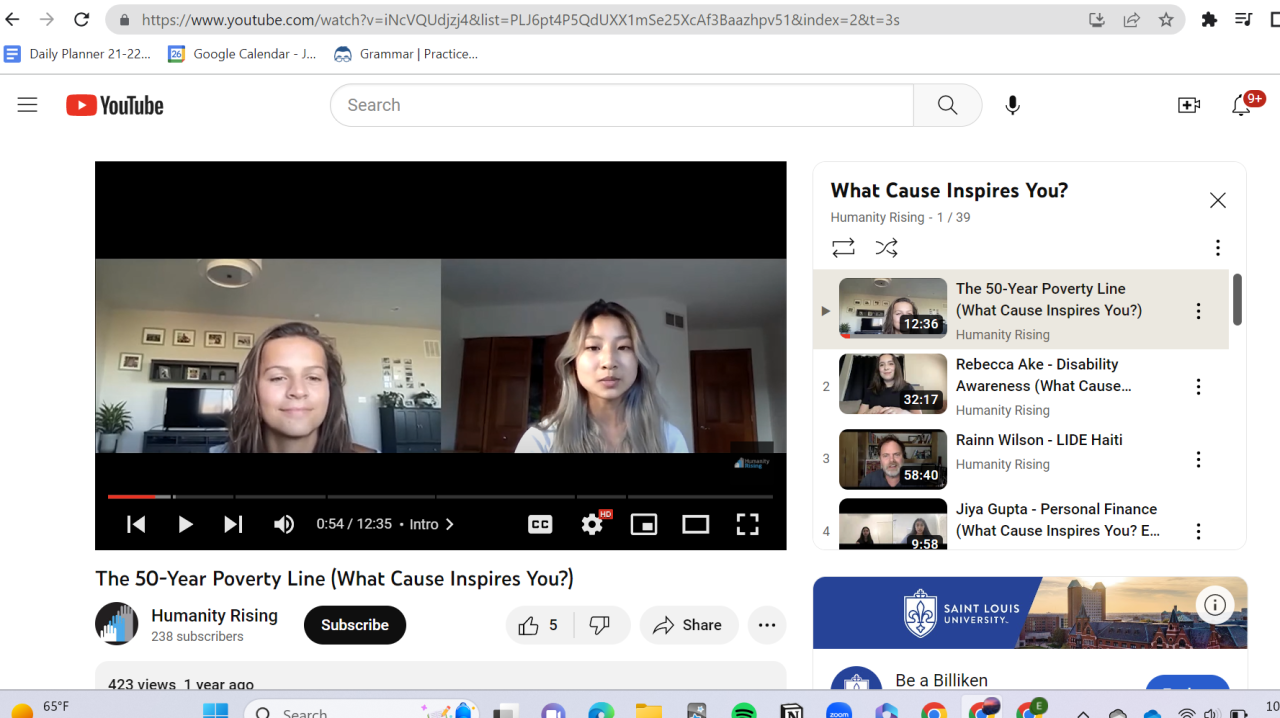Viewport: 1280px width, 718px height.
Task: Open the player settings gear
Action: [x=592, y=524]
